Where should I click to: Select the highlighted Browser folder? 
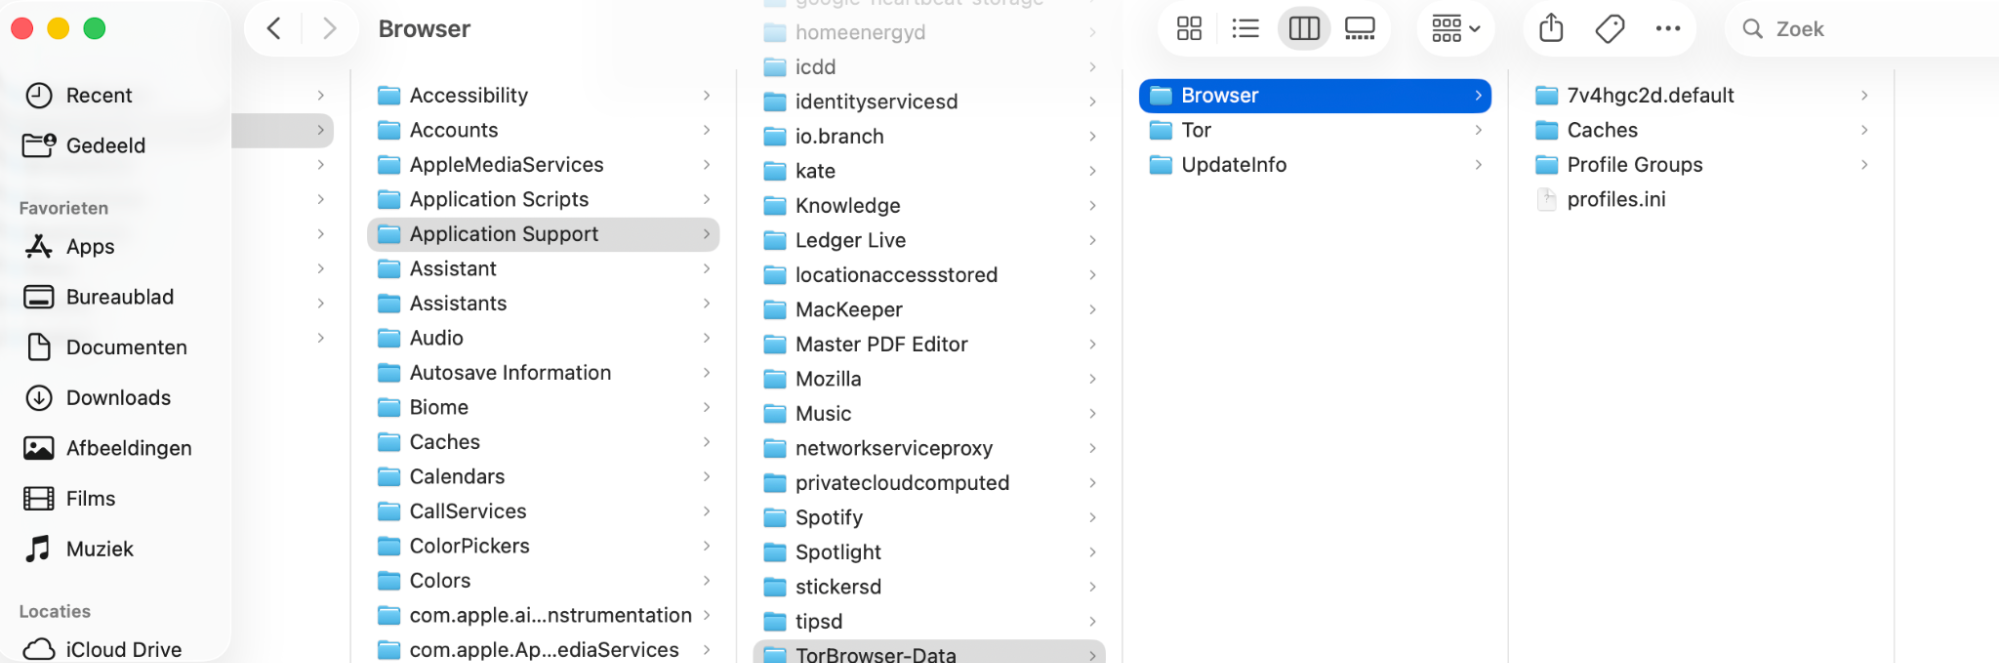[x=1315, y=95]
